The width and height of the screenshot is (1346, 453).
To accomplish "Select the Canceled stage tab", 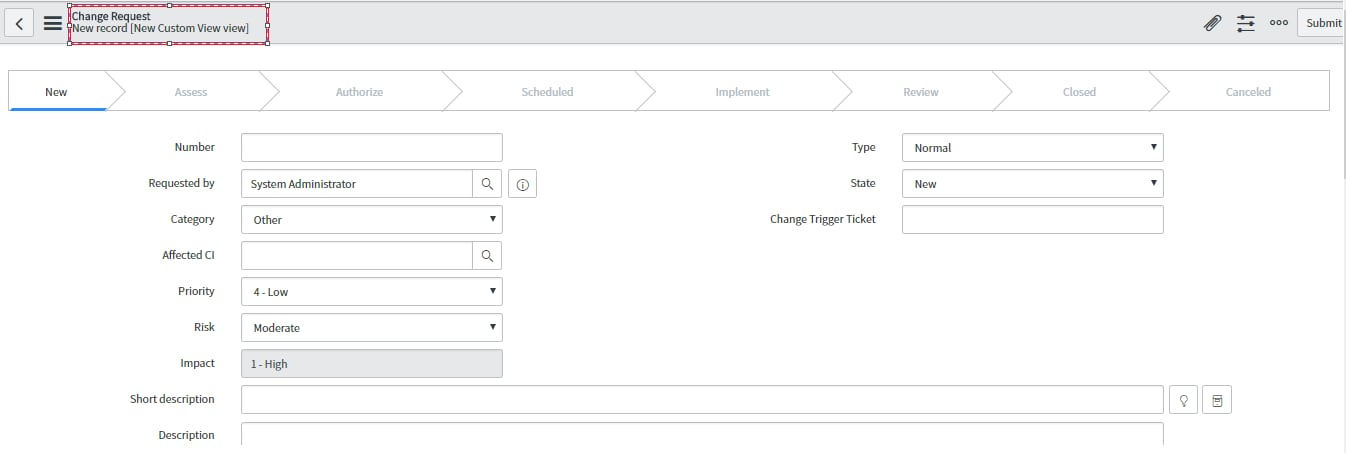I will (1248, 92).
